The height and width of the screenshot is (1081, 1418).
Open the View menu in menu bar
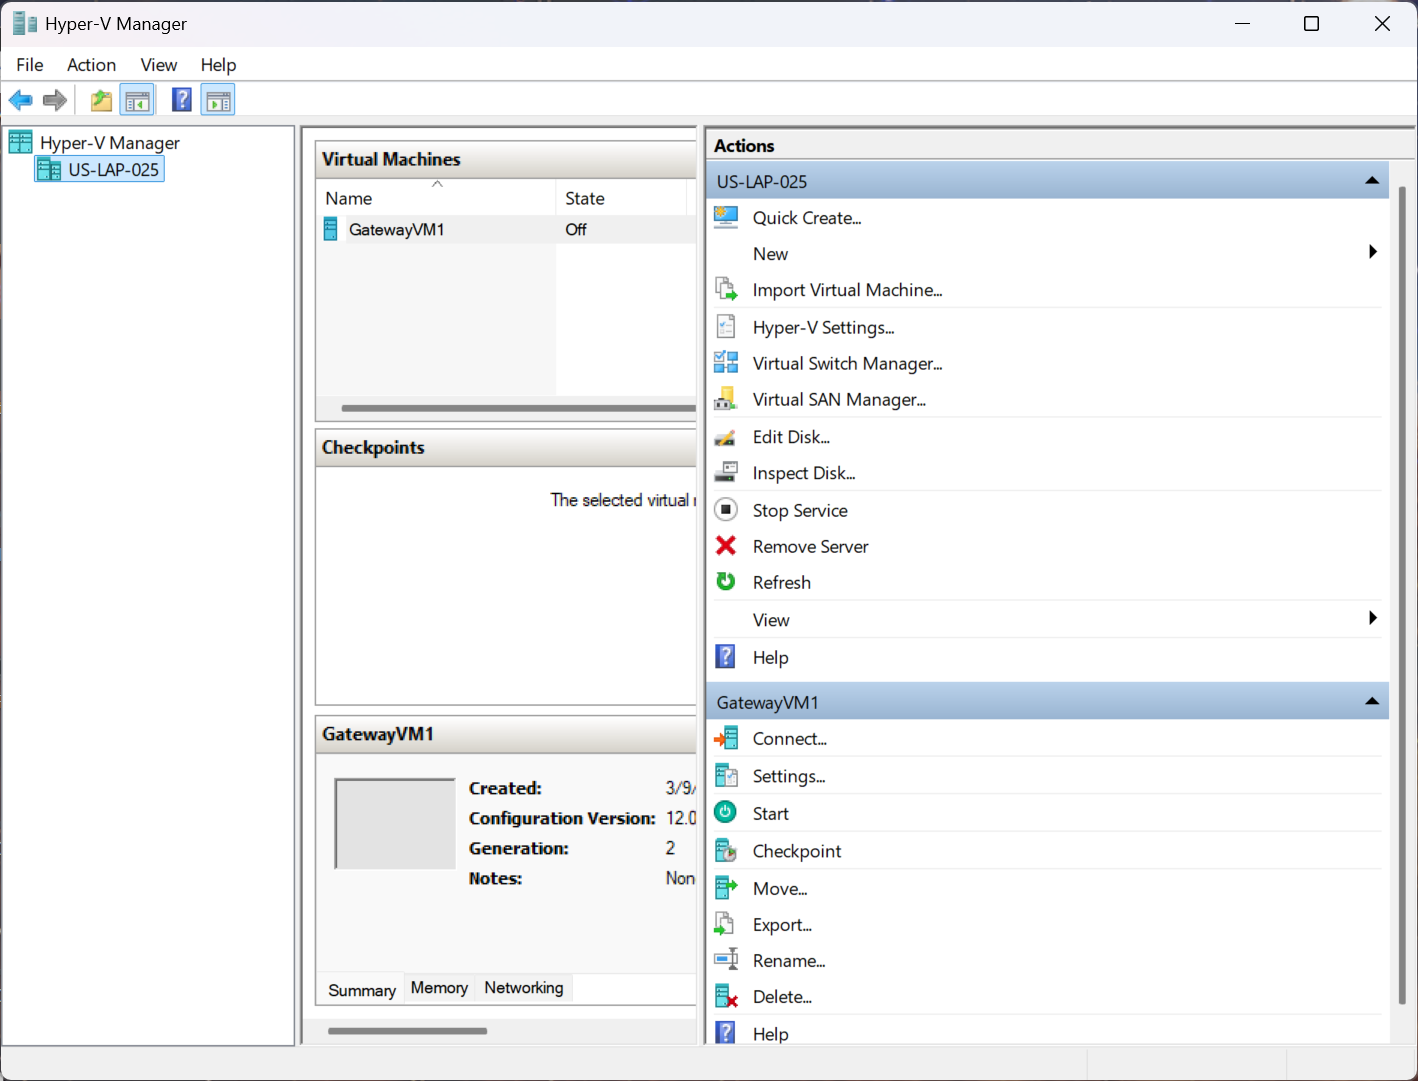tap(159, 65)
